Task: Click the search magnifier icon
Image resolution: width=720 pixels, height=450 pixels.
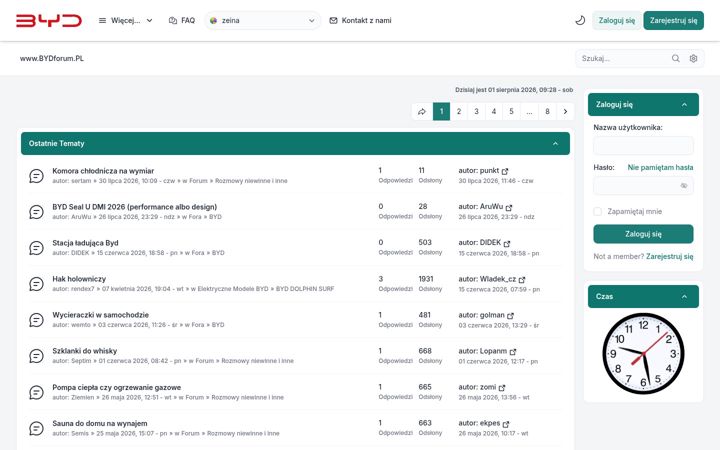Action: (x=675, y=58)
